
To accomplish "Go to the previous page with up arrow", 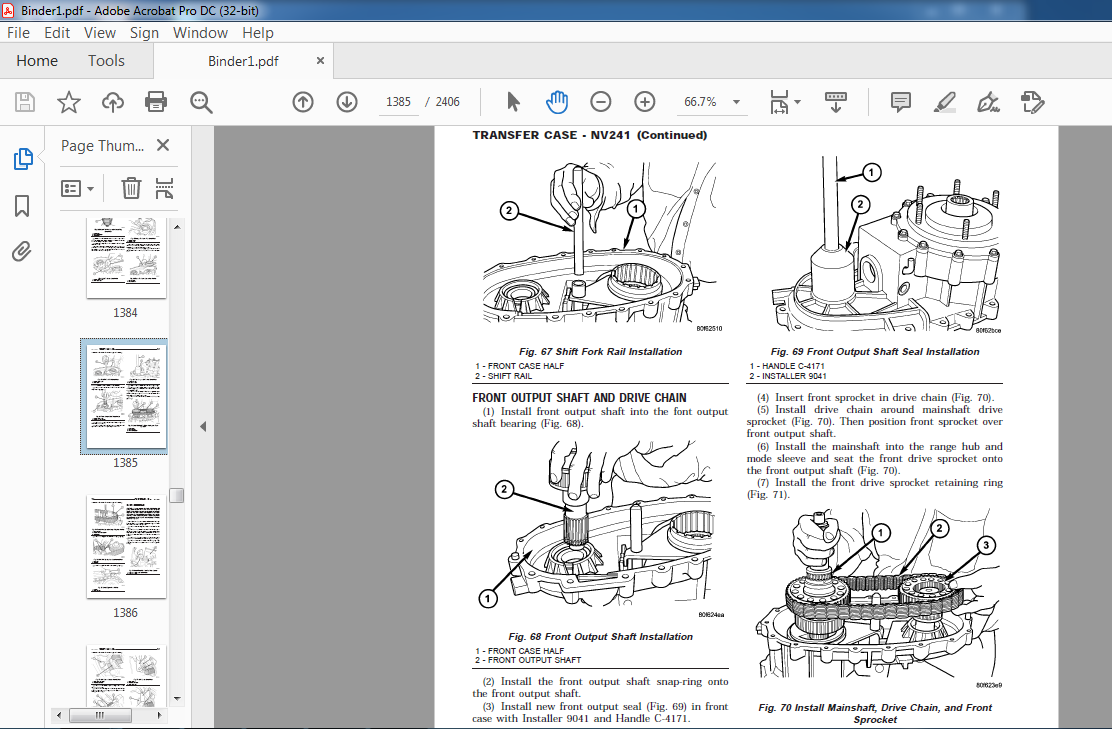I will 303,102.
